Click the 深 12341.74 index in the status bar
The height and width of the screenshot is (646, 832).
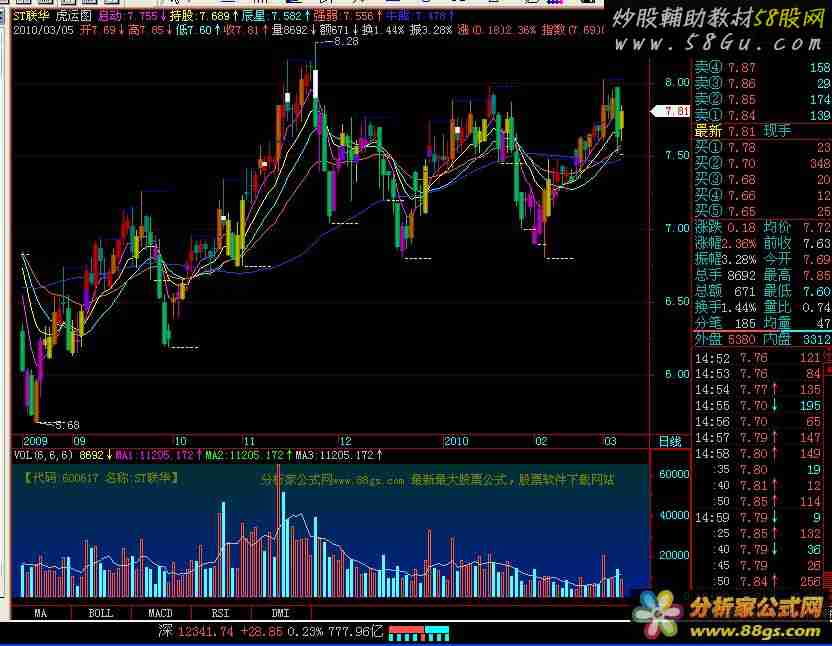(196, 632)
